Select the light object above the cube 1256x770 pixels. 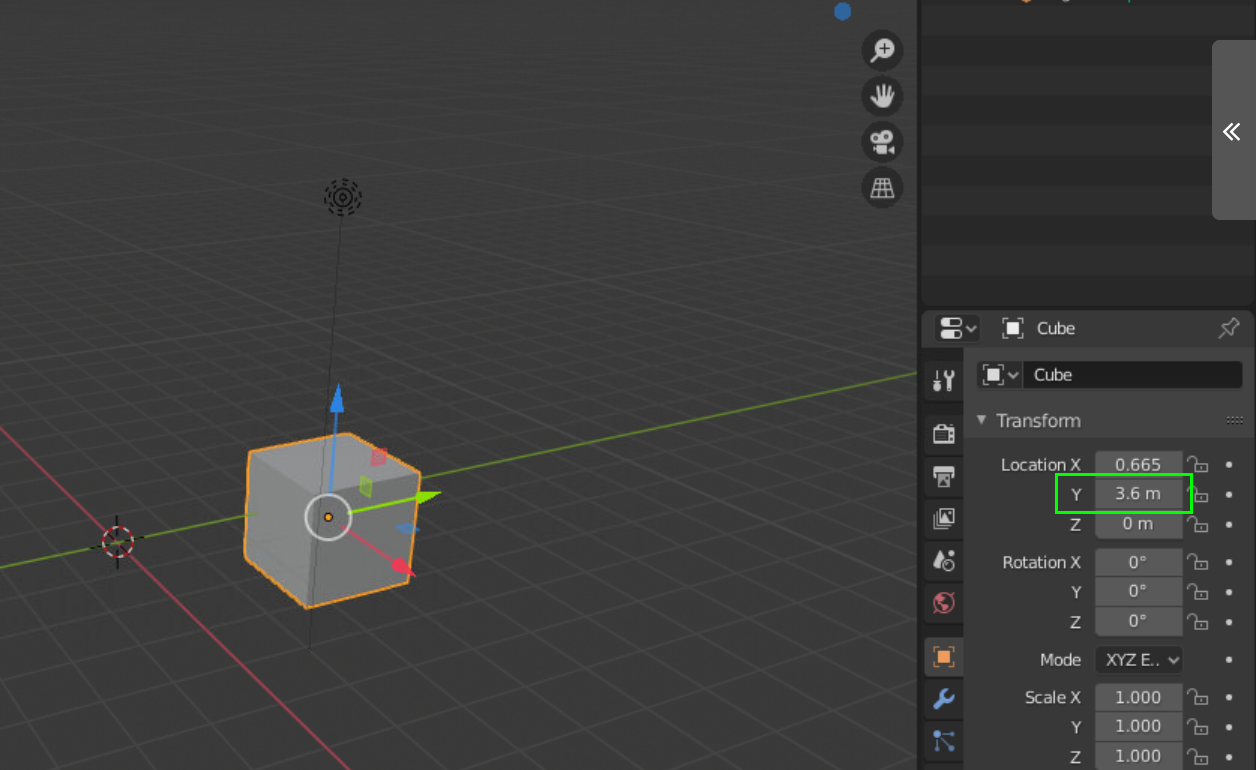click(x=342, y=197)
